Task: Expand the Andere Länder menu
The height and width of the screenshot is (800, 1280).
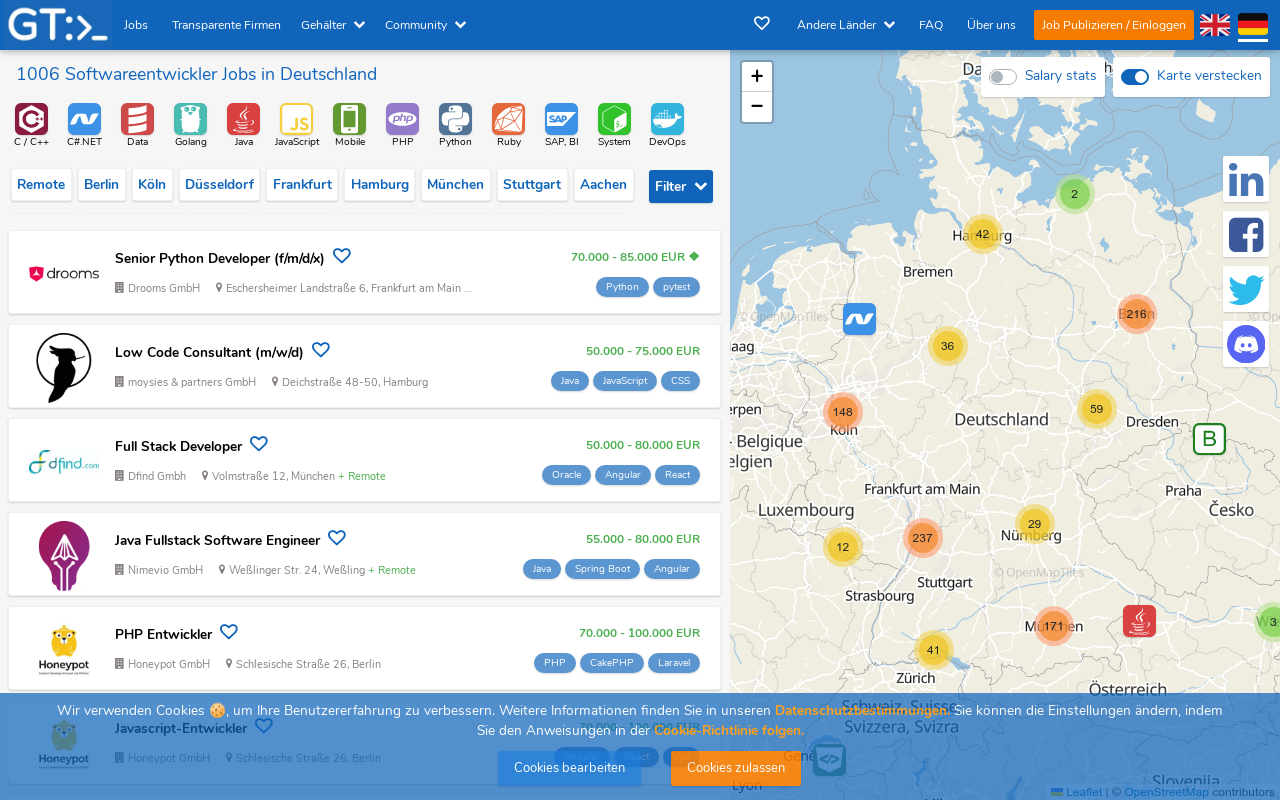Action: pos(845,25)
